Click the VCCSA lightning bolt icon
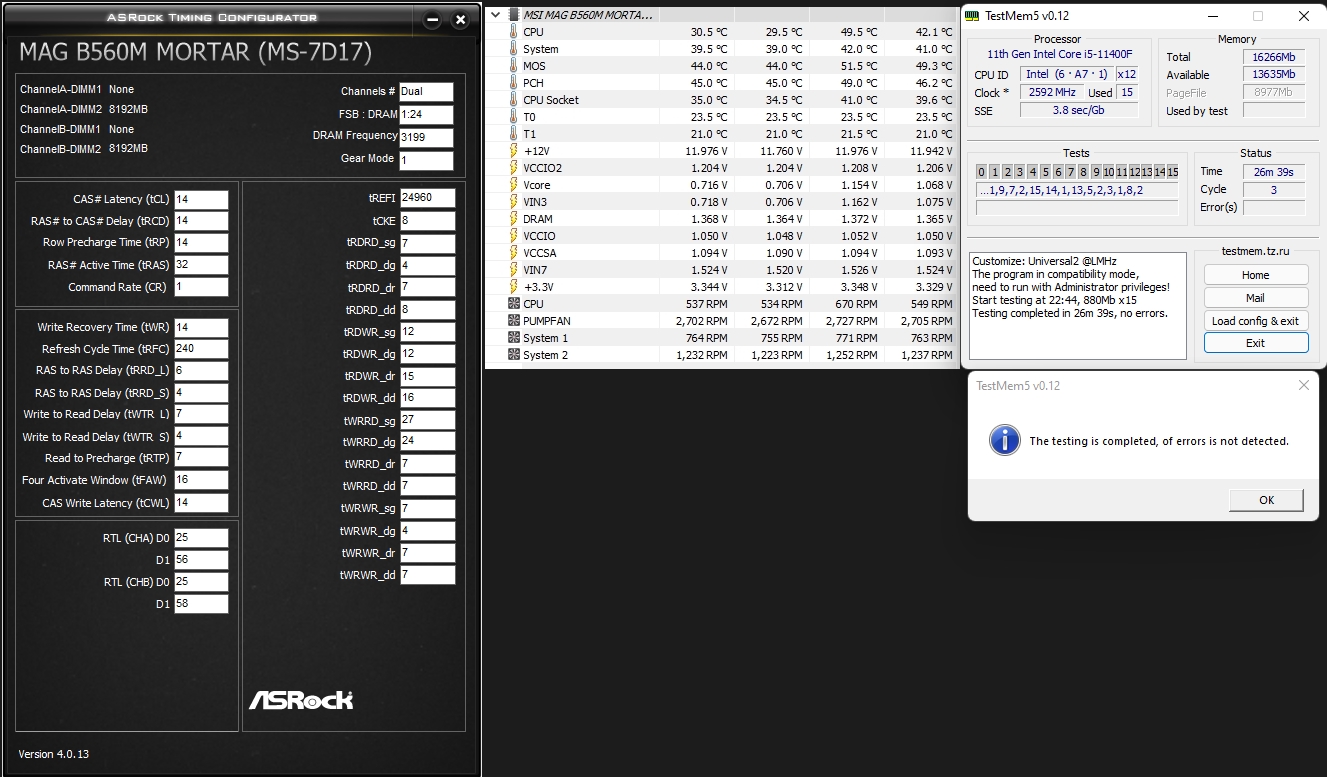This screenshot has width=1327, height=777. 514,253
